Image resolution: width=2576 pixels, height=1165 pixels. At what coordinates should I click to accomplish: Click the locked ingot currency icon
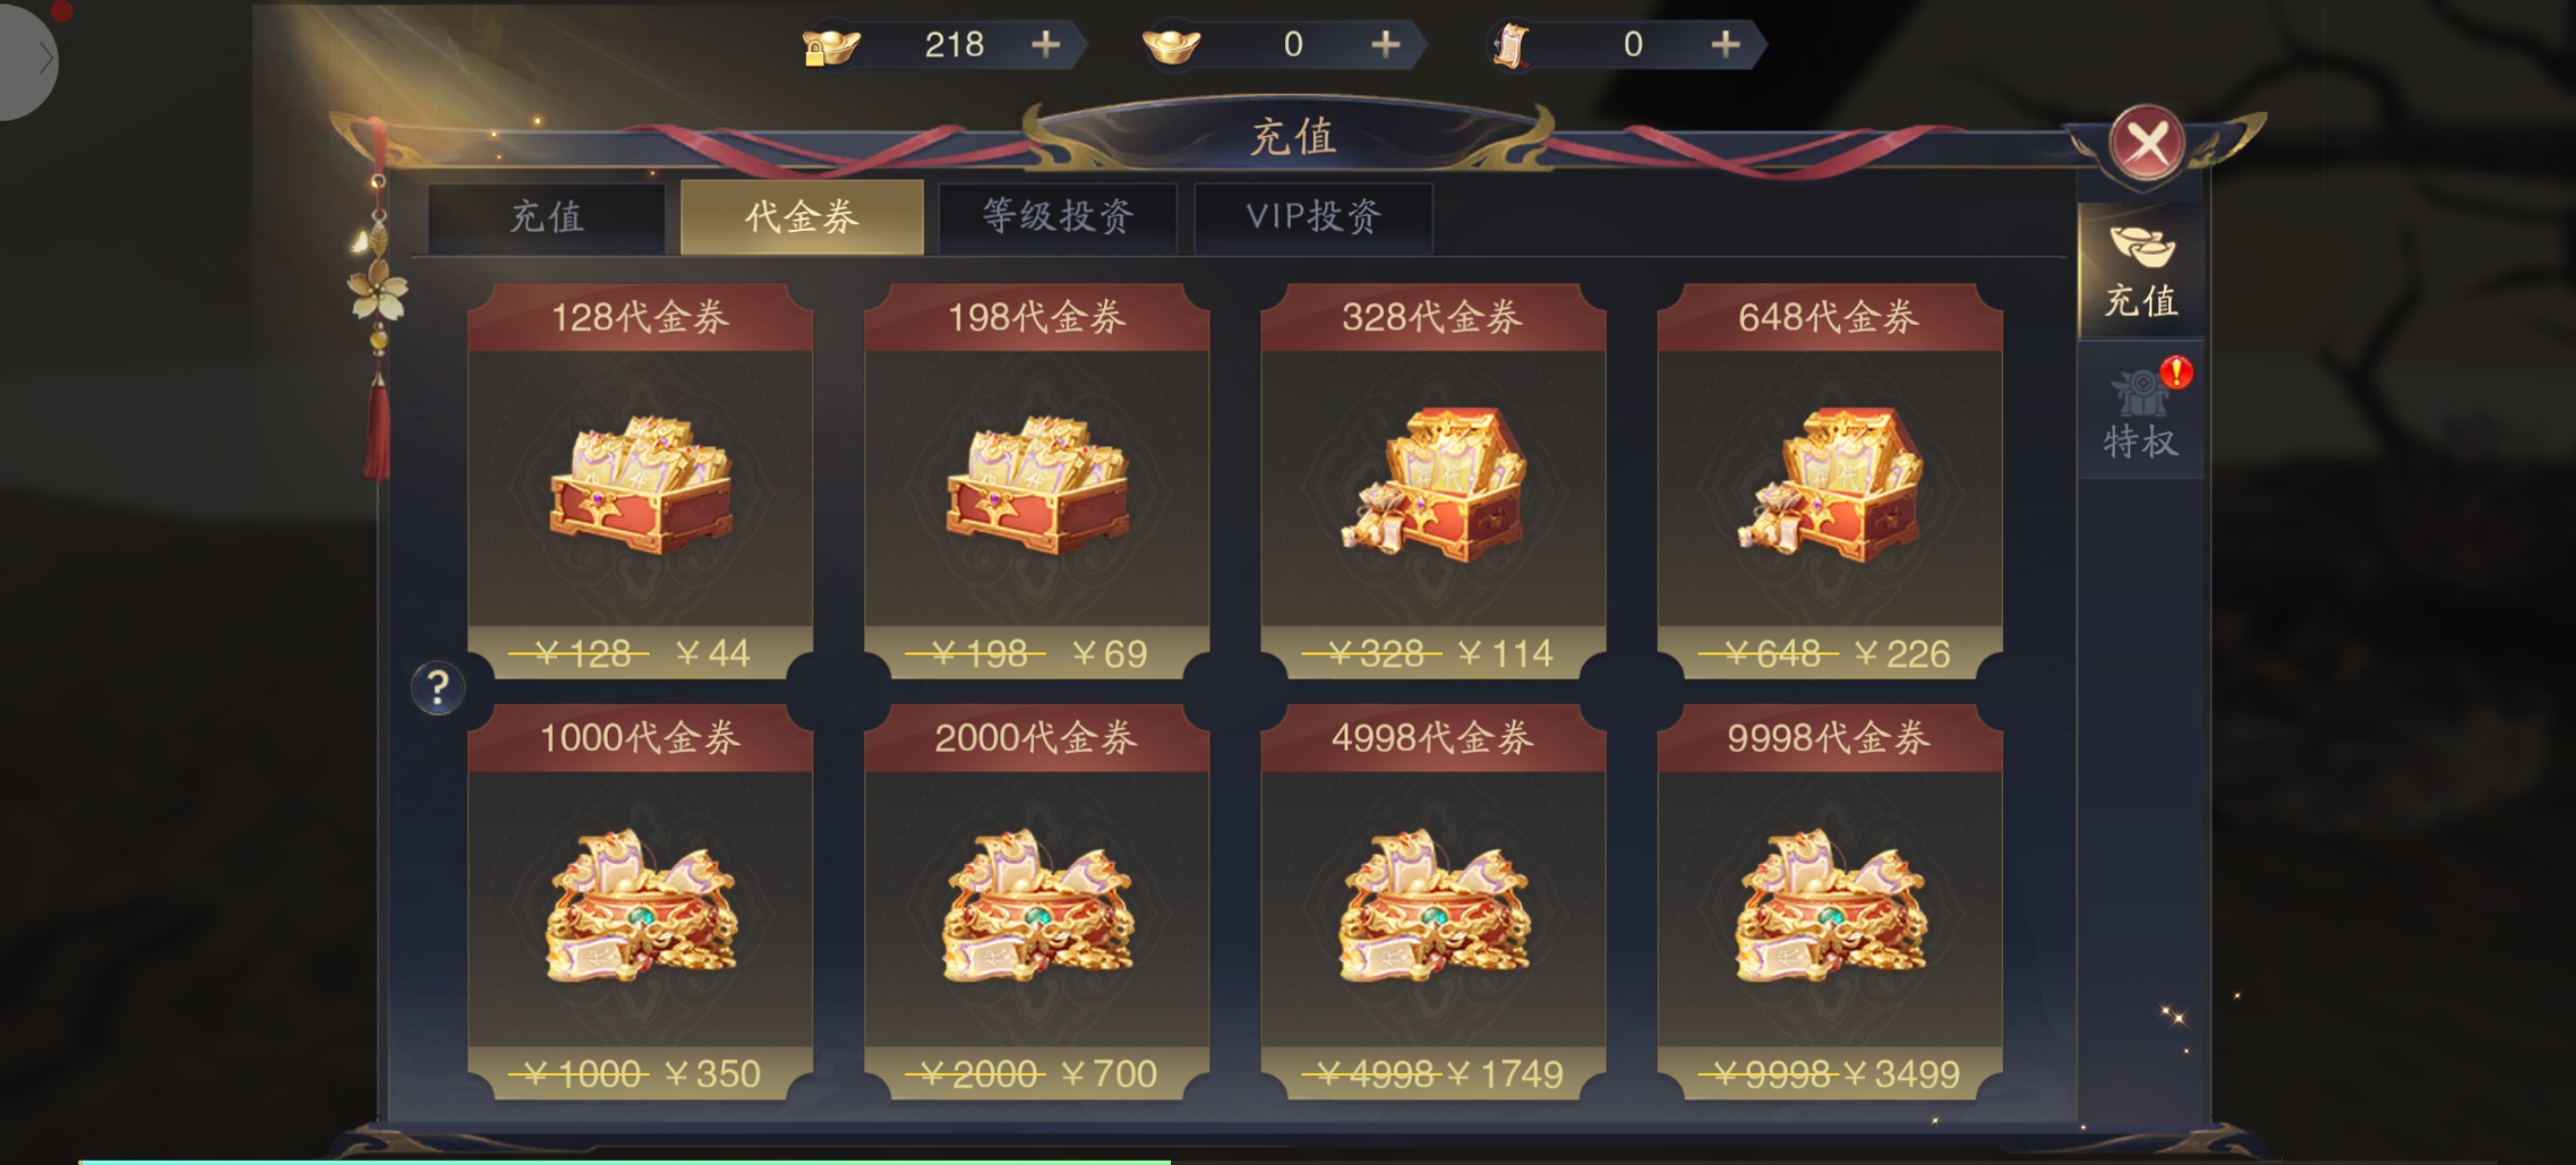(830, 46)
